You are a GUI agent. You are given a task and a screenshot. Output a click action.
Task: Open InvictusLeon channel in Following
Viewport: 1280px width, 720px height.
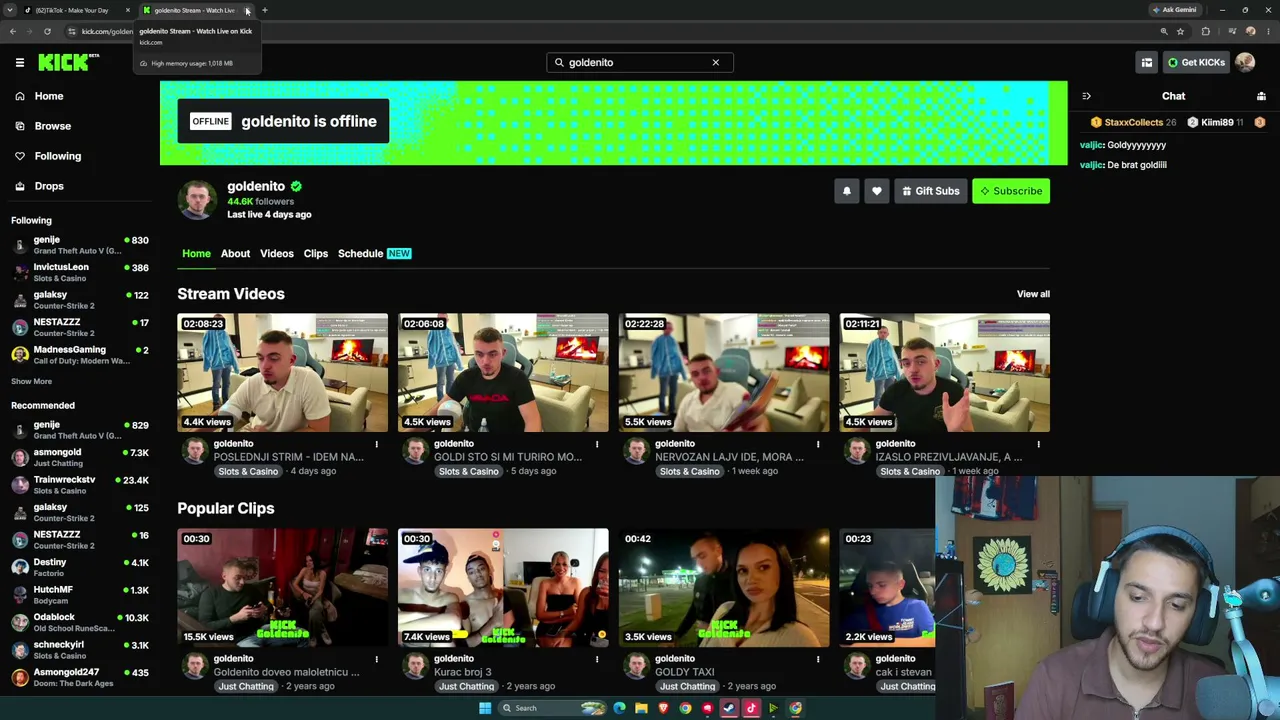tap(80, 272)
